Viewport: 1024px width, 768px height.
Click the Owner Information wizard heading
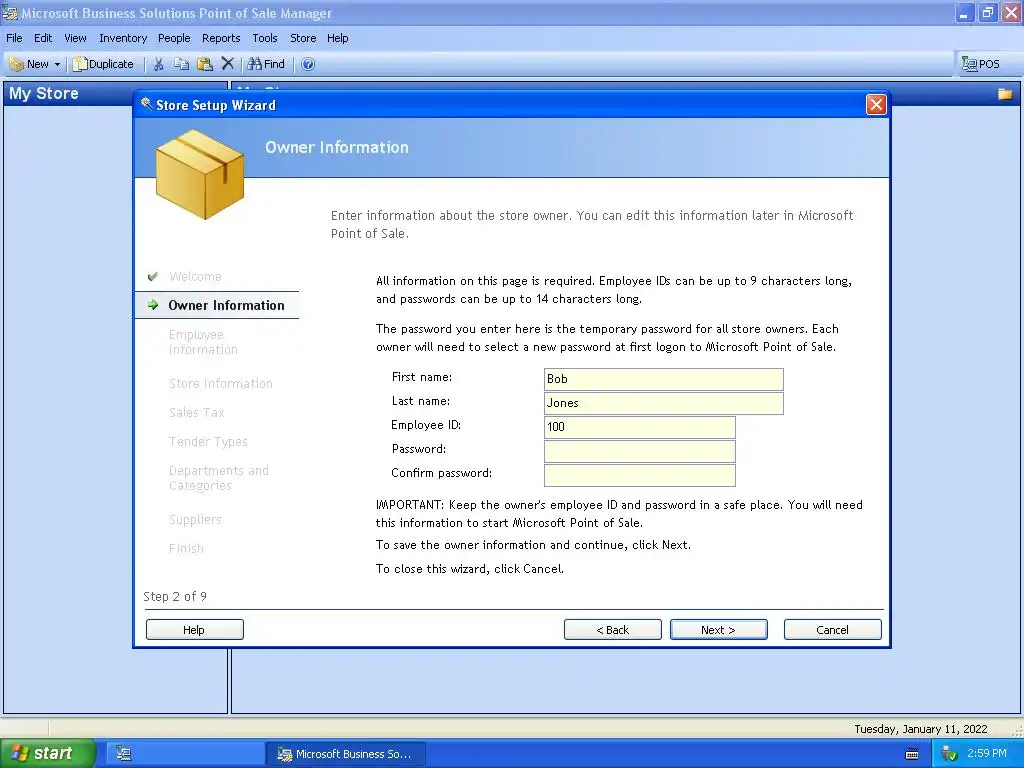pos(337,147)
